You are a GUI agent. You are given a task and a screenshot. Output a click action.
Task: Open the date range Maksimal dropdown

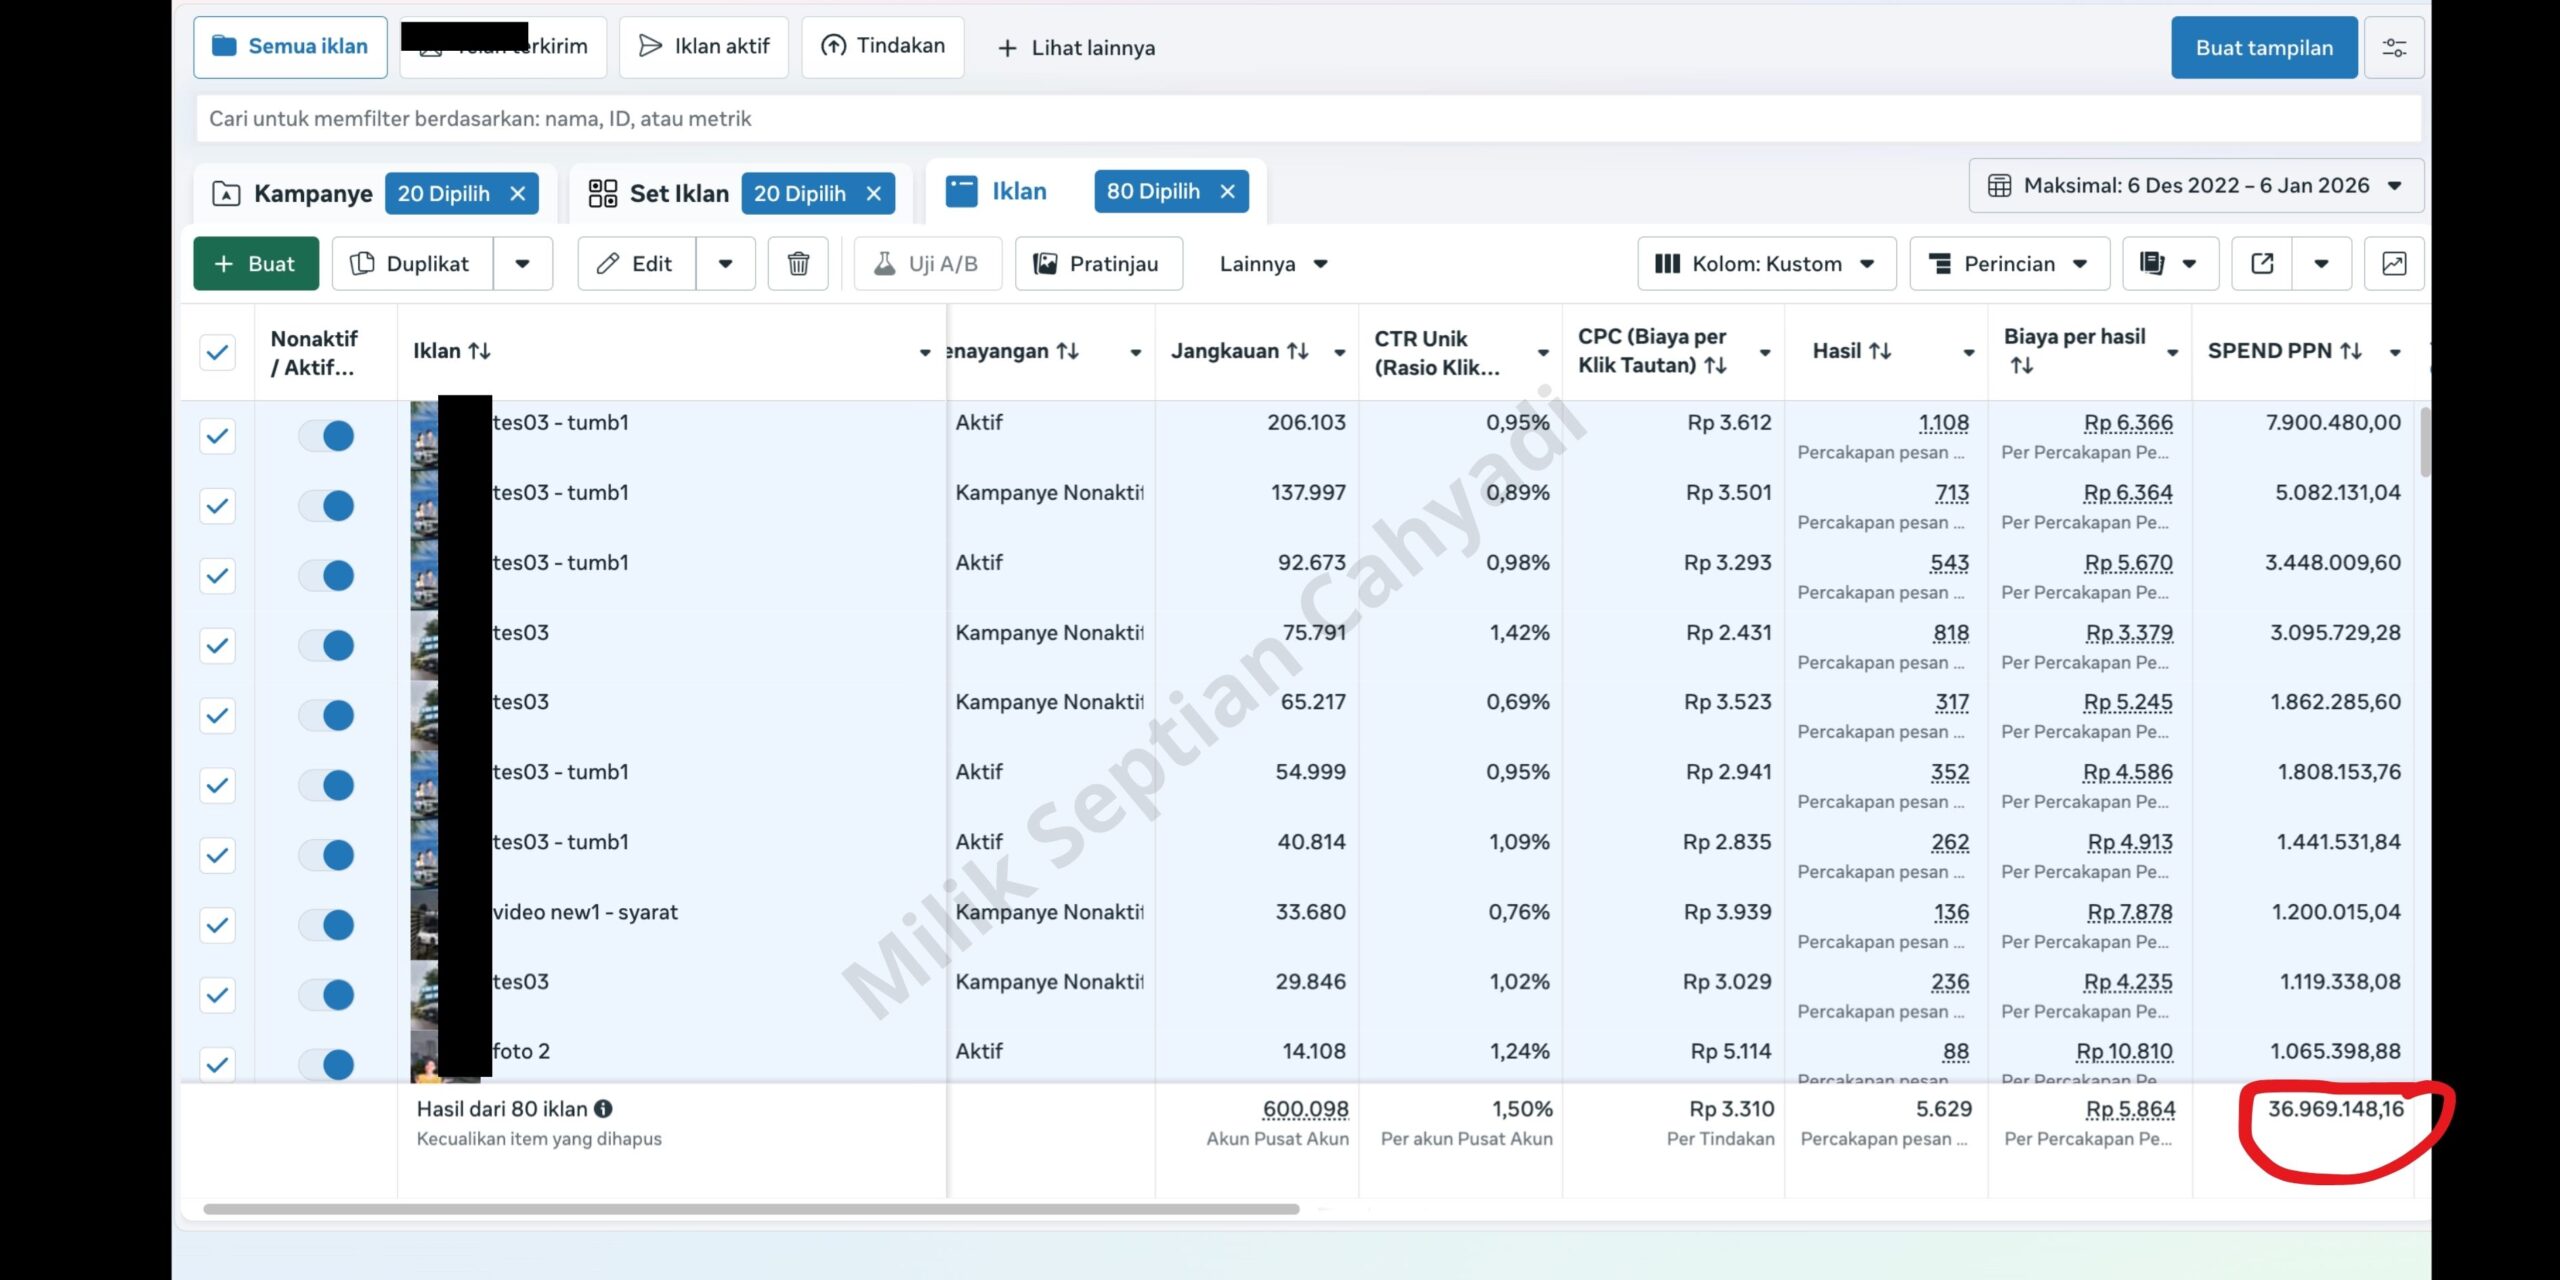click(x=2196, y=186)
